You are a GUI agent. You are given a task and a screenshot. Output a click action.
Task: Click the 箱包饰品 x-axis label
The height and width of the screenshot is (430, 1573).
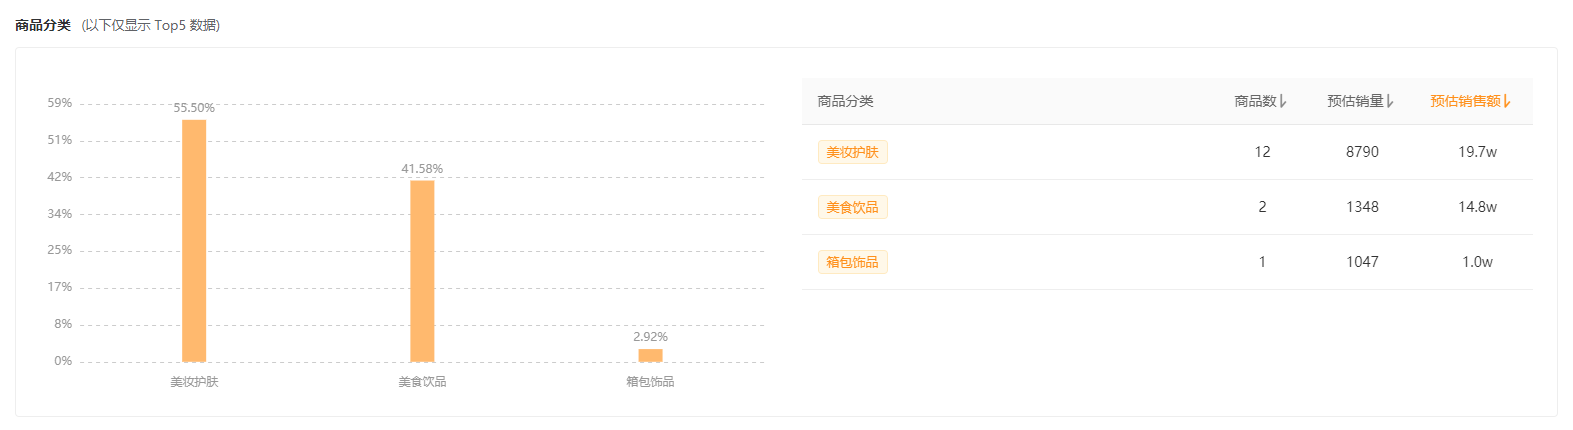[650, 382]
